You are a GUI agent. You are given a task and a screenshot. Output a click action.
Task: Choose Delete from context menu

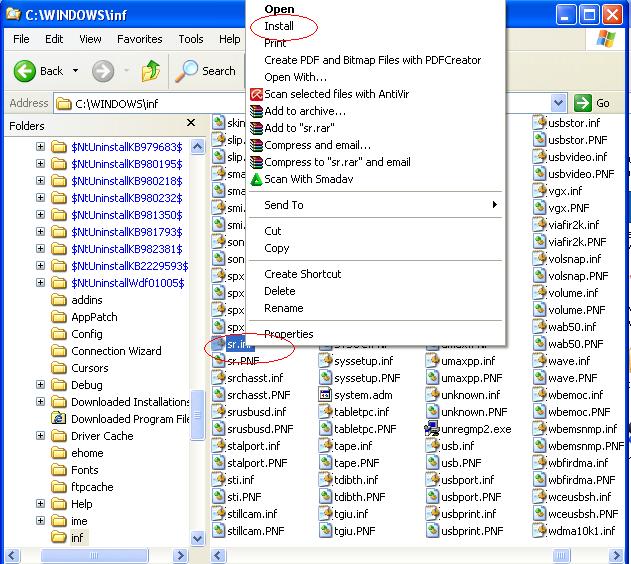[x=280, y=291]
